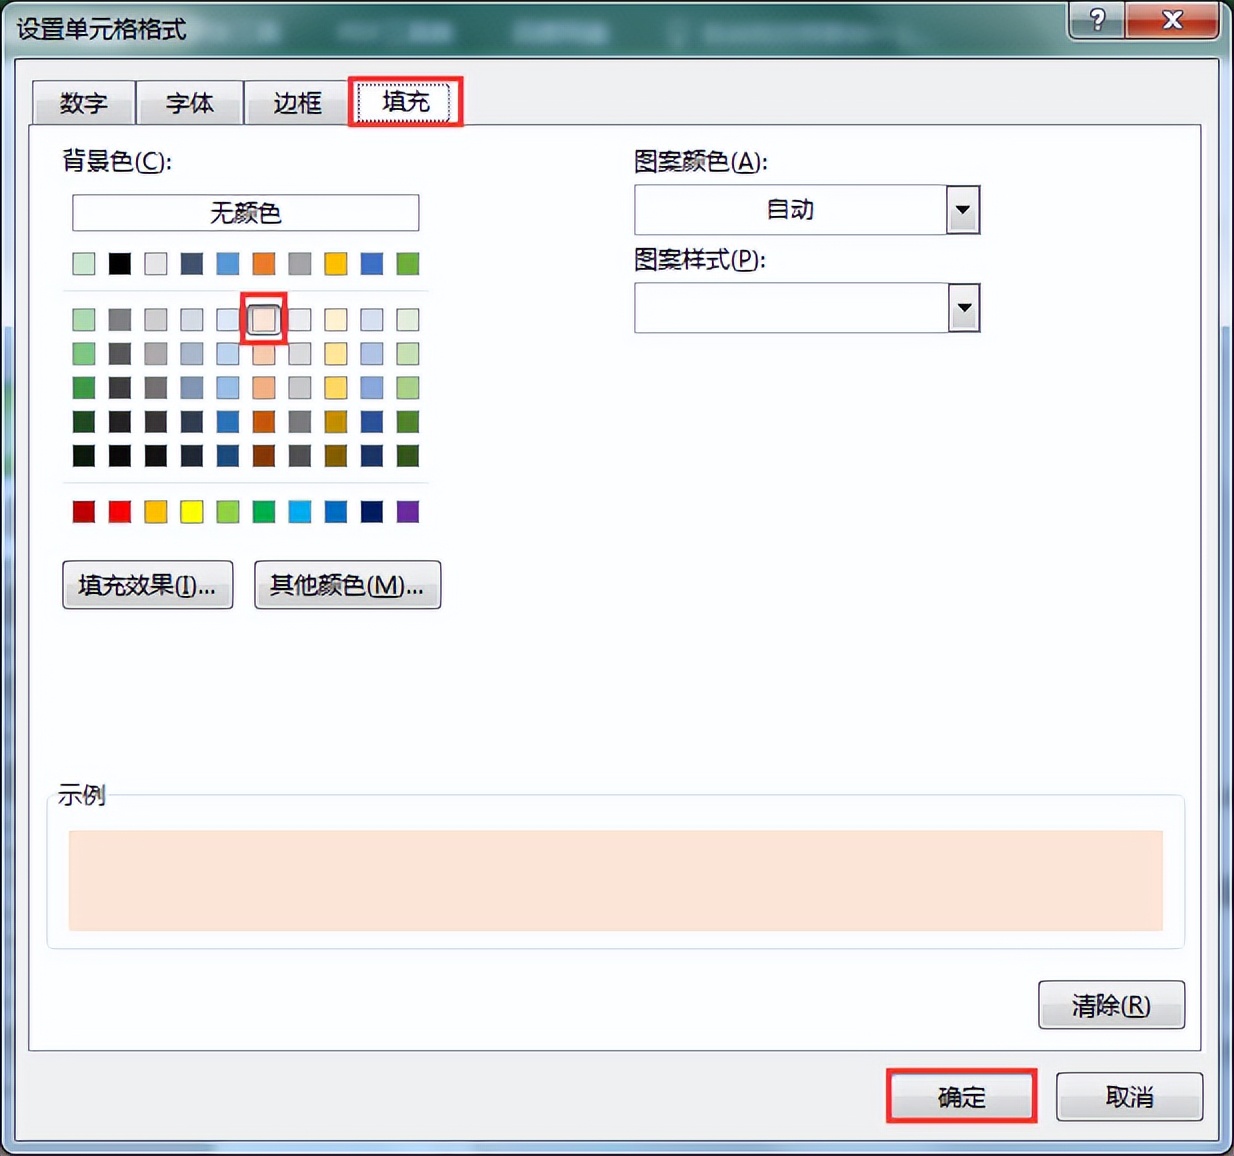Select the orange theme color swatch

[263, 263]
